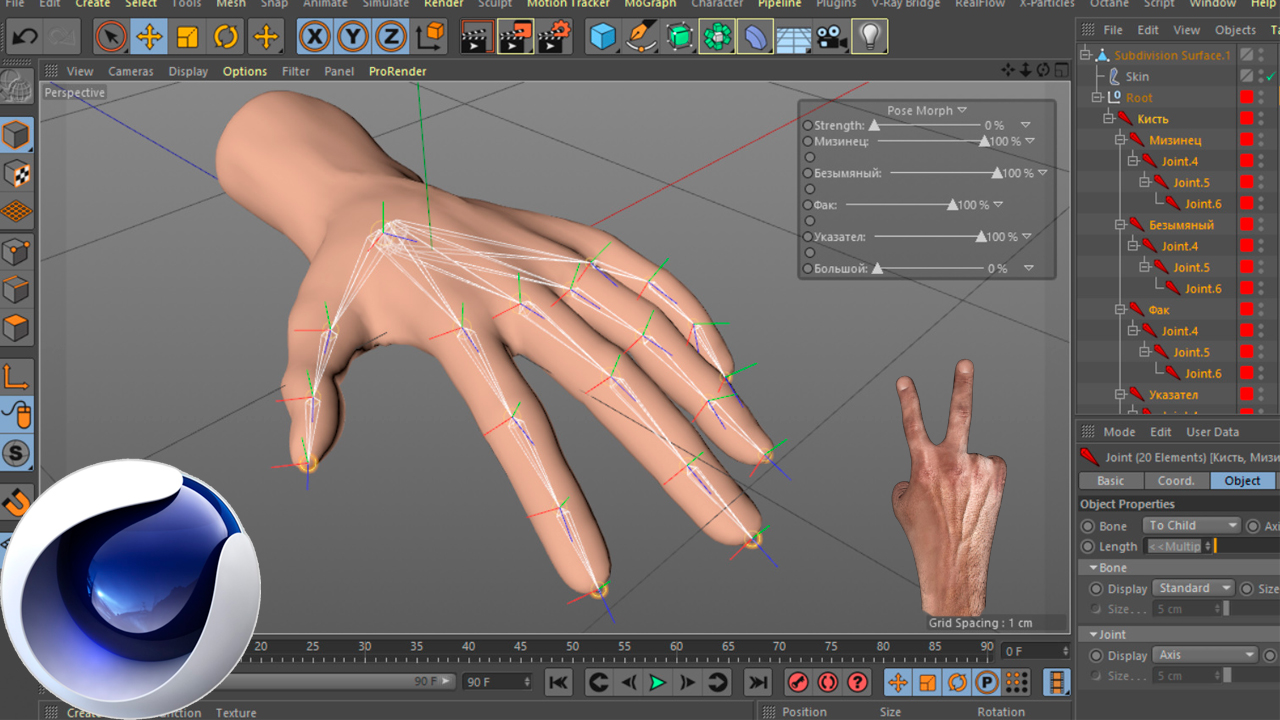Jump to the end of the animation

pos(759,682)
